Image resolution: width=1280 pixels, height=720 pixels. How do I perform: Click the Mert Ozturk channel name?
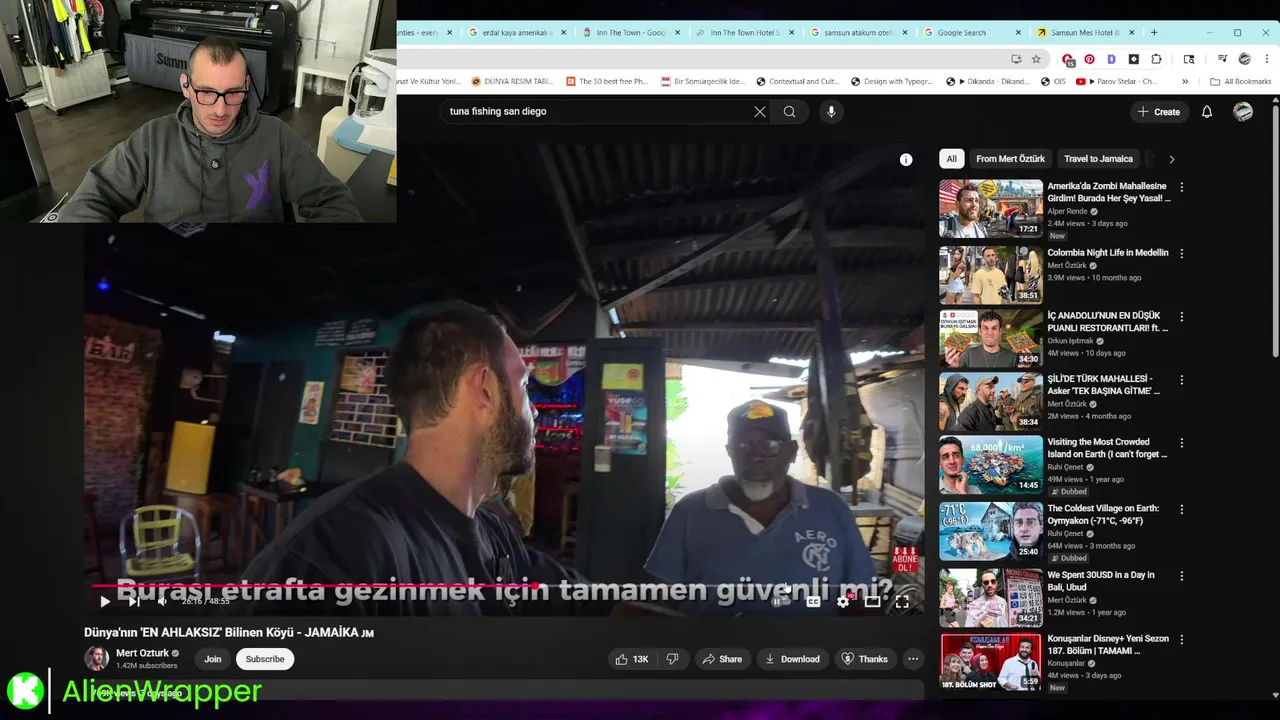point(142,653)
